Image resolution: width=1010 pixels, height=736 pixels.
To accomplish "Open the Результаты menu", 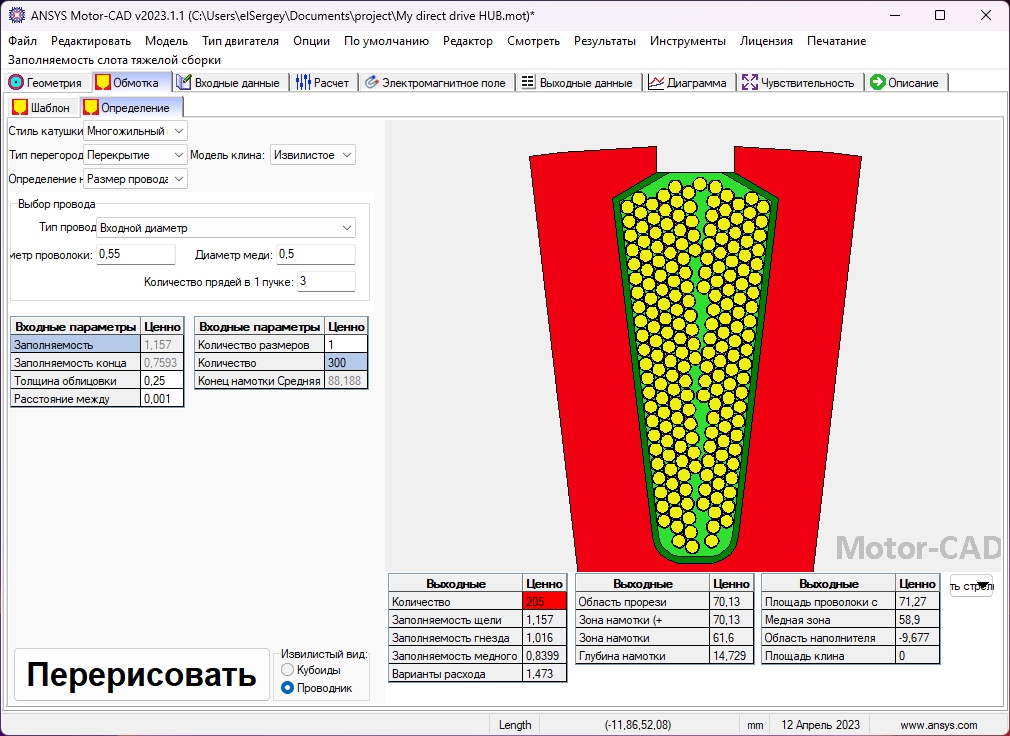I will point(604,41).
